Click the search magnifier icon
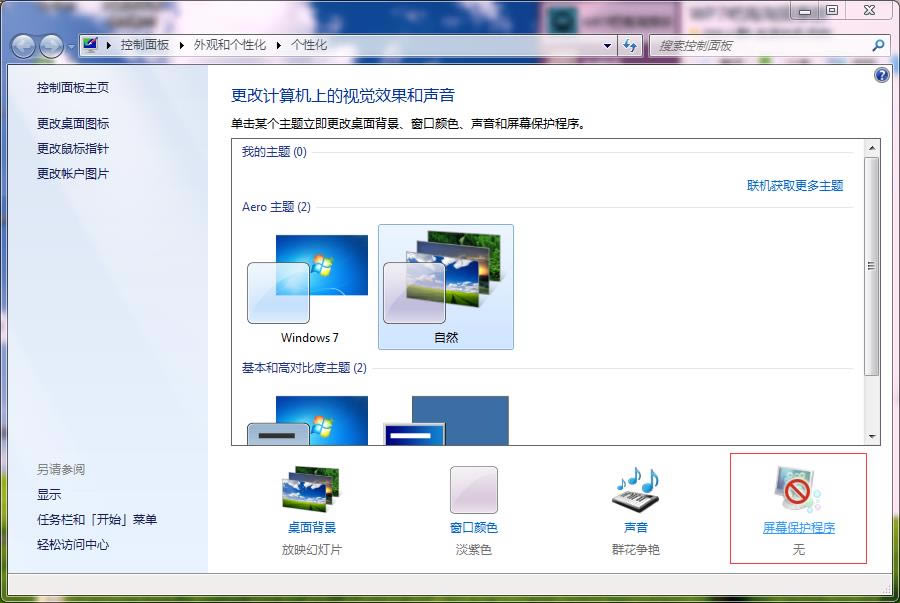 876,46
